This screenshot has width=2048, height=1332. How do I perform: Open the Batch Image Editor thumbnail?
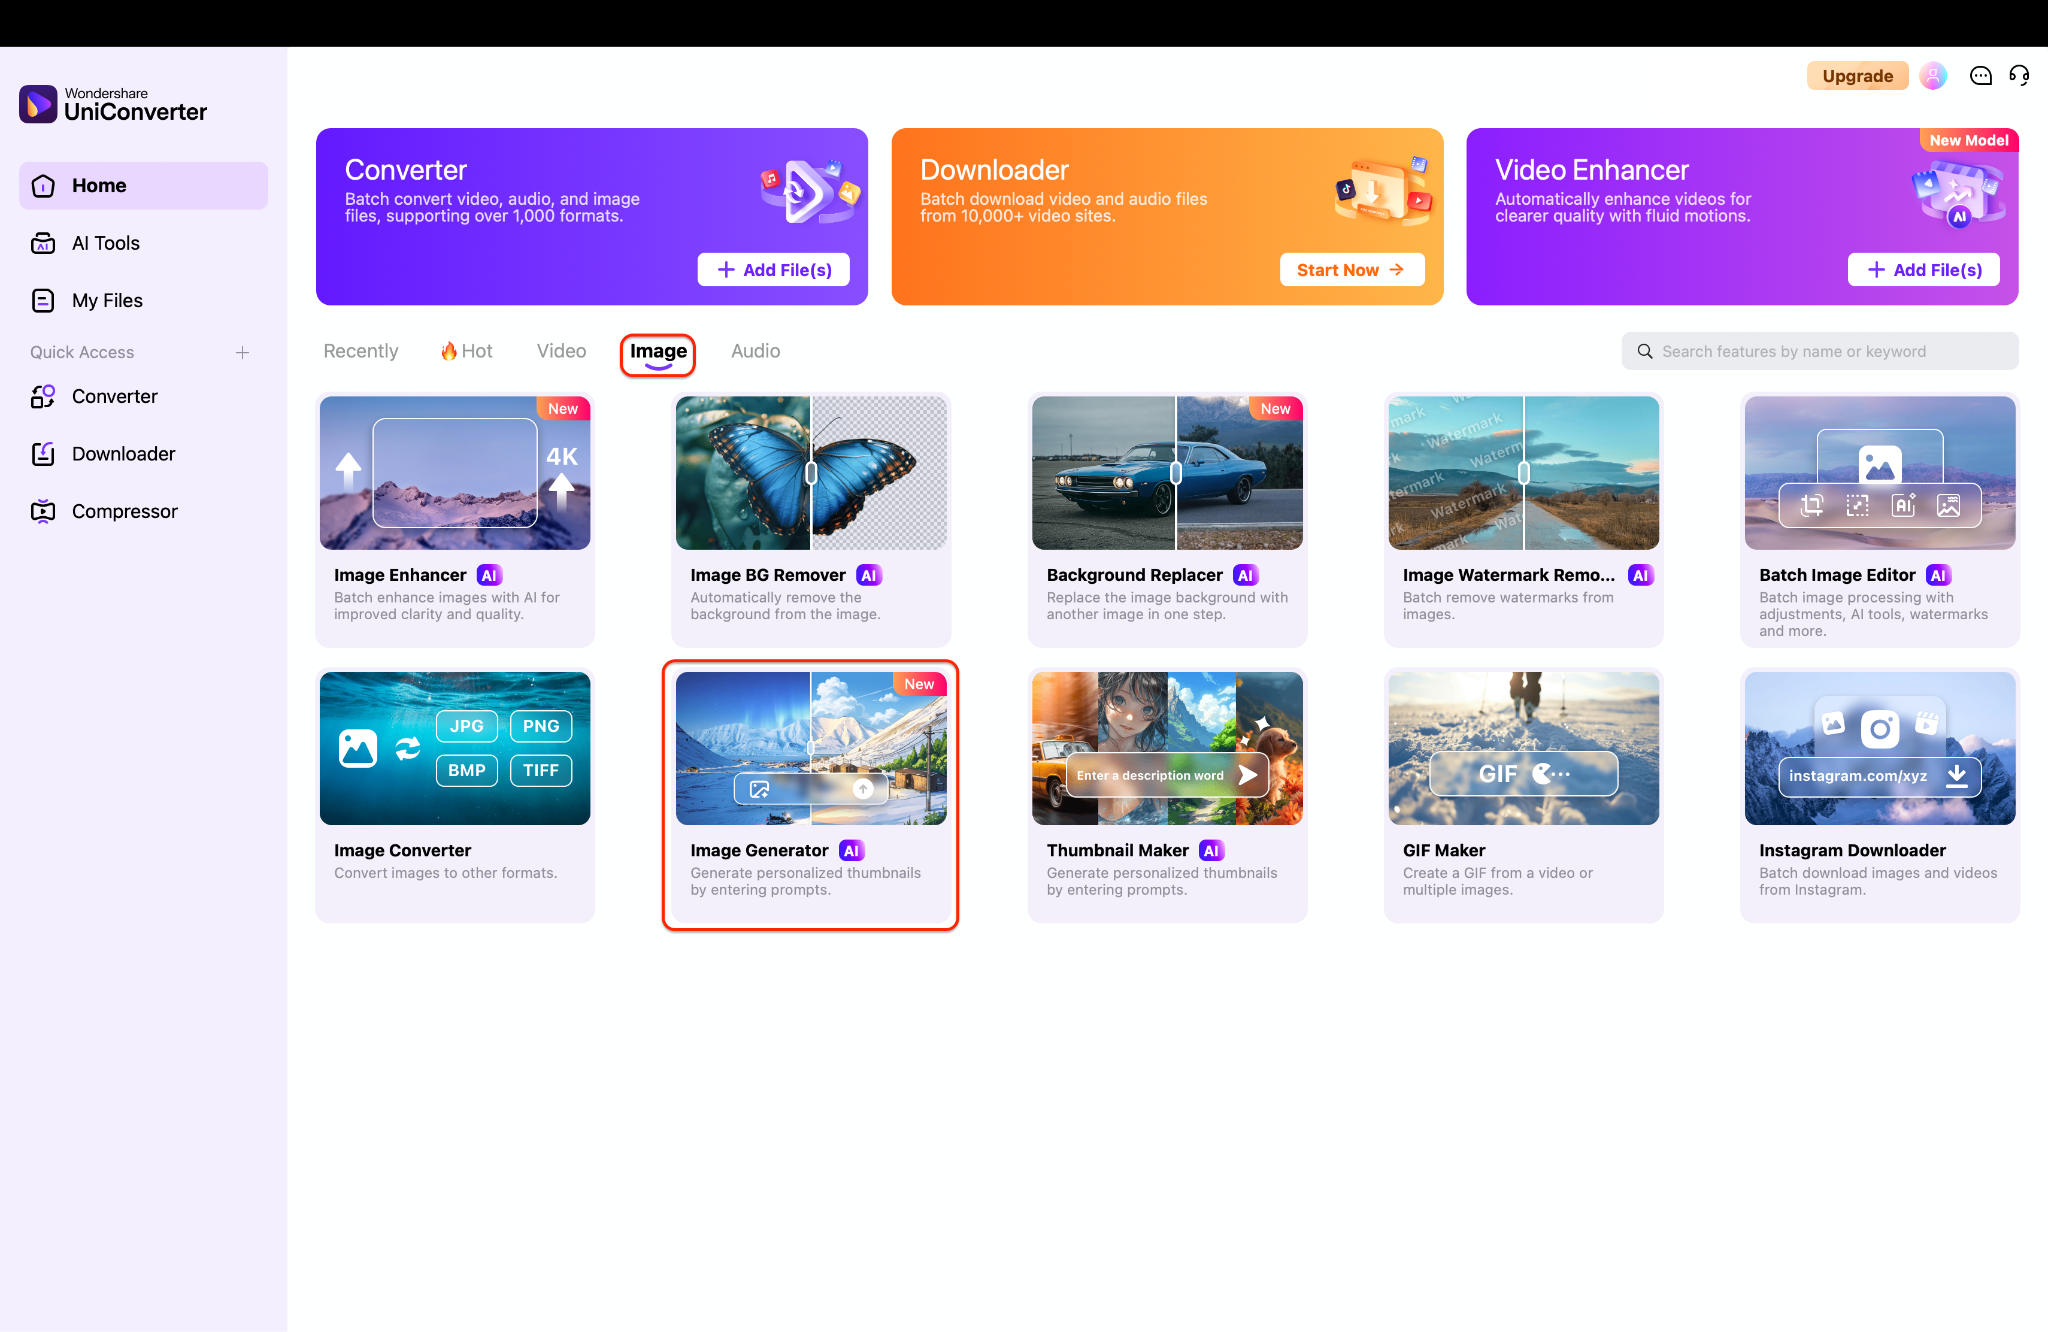coord(1880,473)
